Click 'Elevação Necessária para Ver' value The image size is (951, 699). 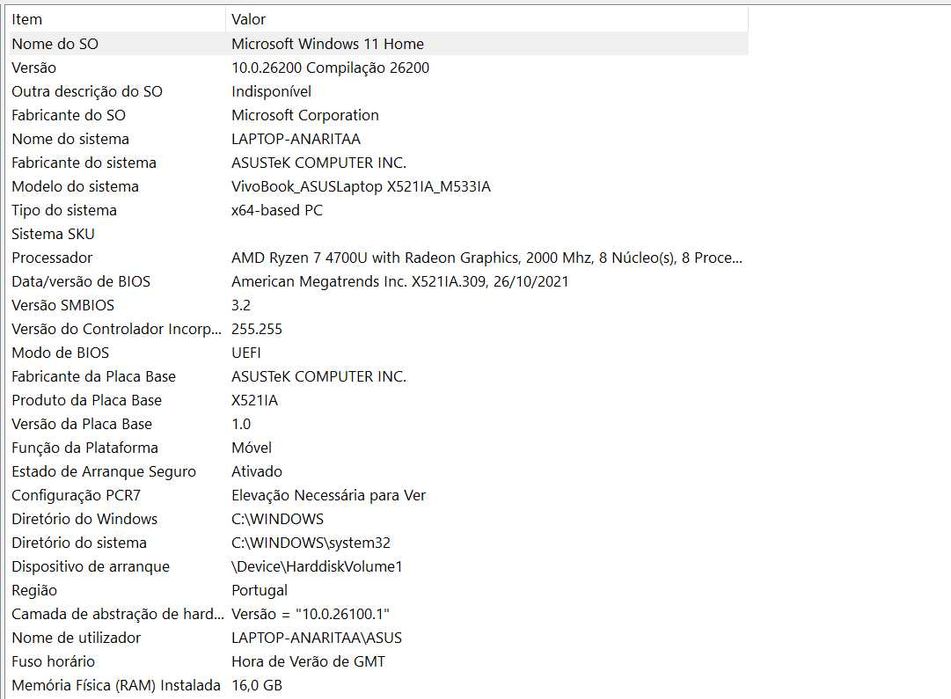click(x=328, y=495)
